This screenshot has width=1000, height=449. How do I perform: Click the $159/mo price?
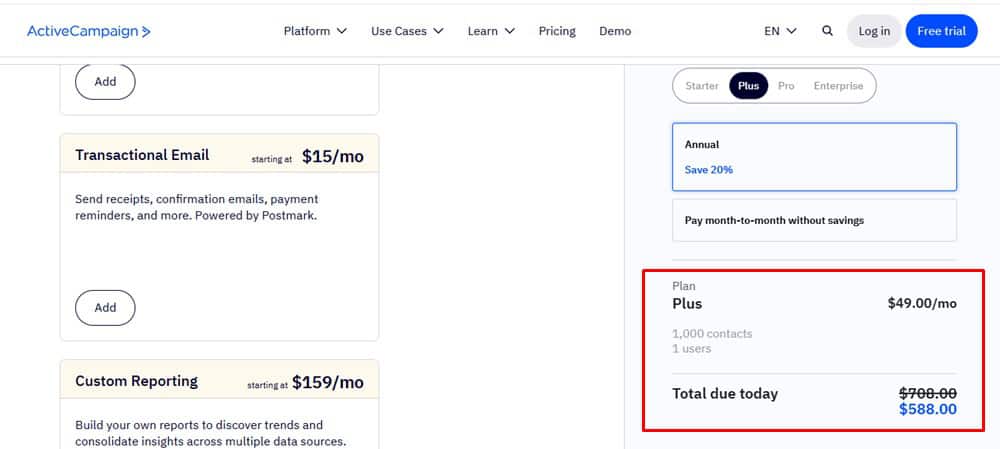click(x=328, y=382)
